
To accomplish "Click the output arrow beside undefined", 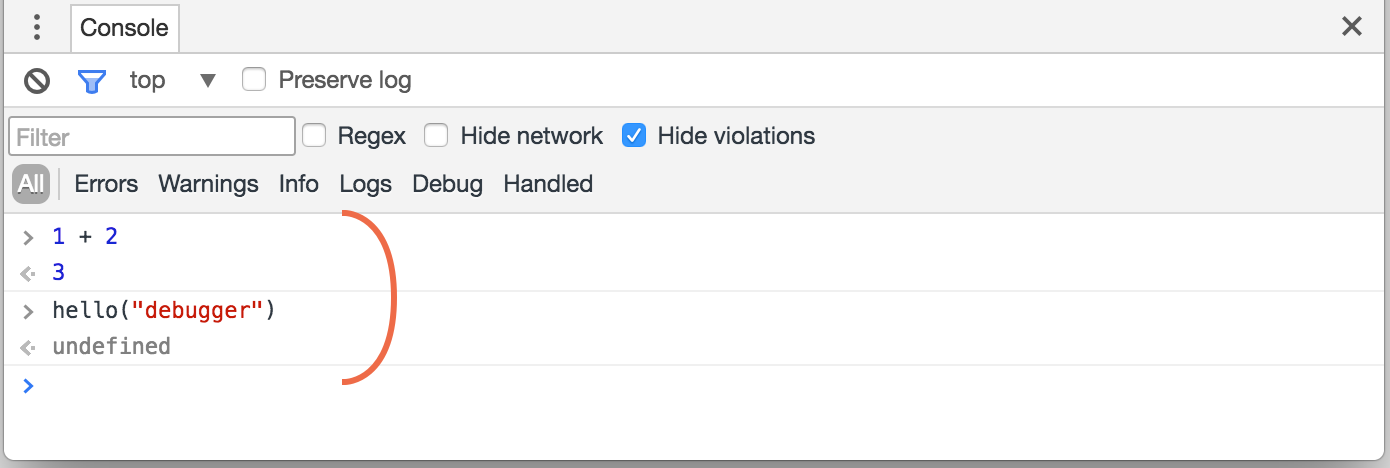I will point(28,347).
